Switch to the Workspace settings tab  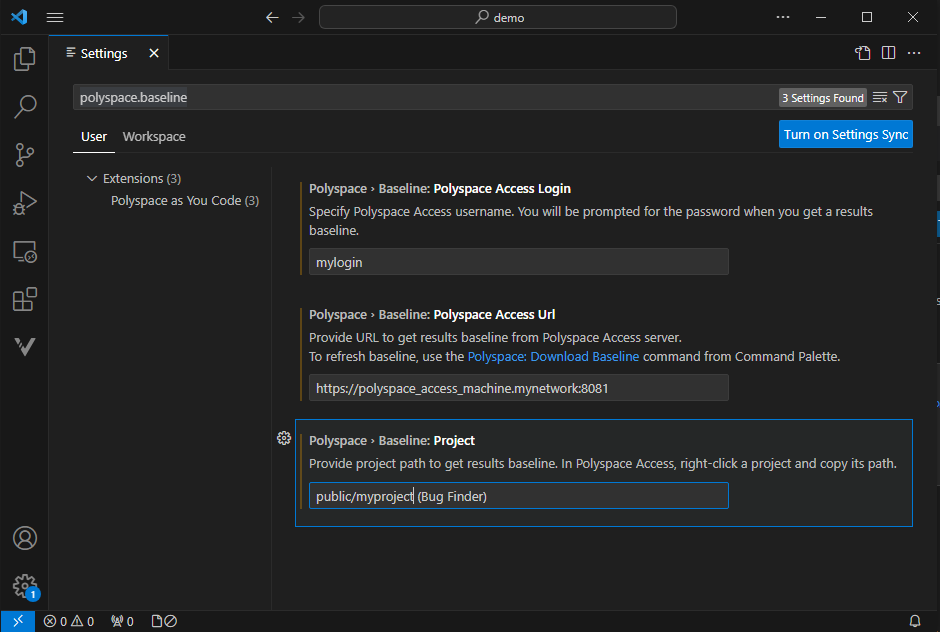point(153,136)
